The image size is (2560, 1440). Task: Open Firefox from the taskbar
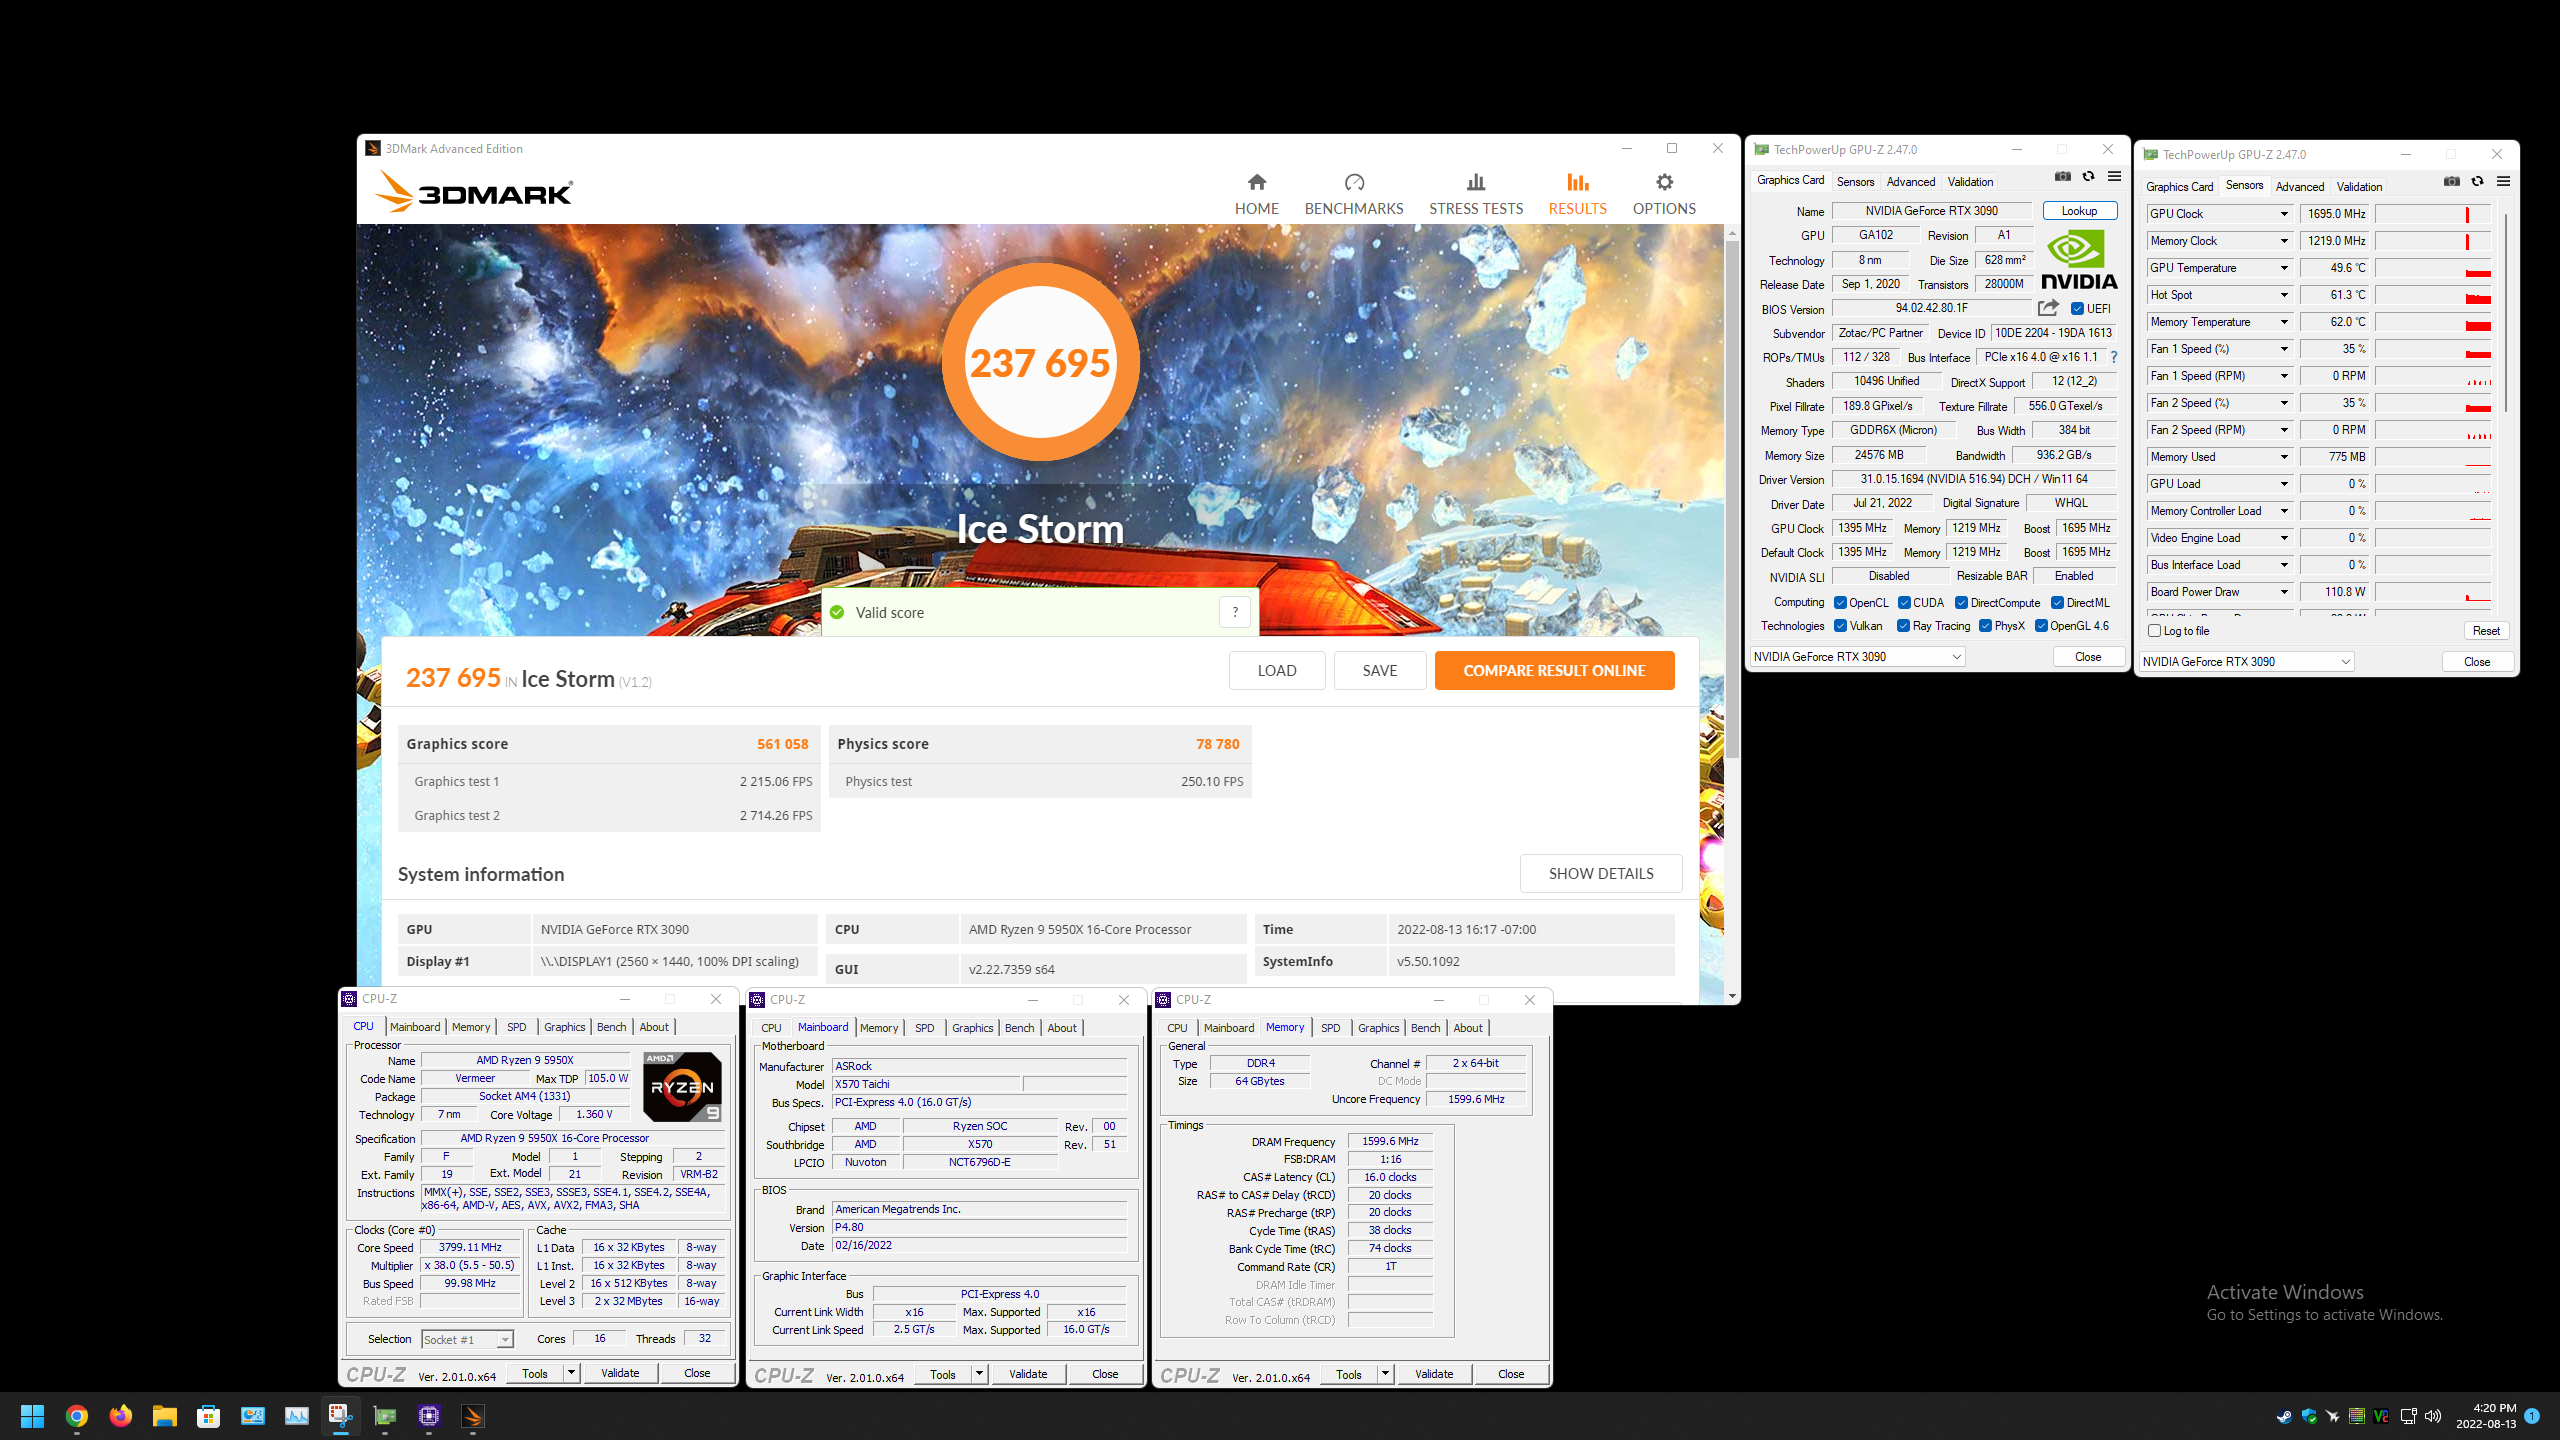click(120, 1416)
